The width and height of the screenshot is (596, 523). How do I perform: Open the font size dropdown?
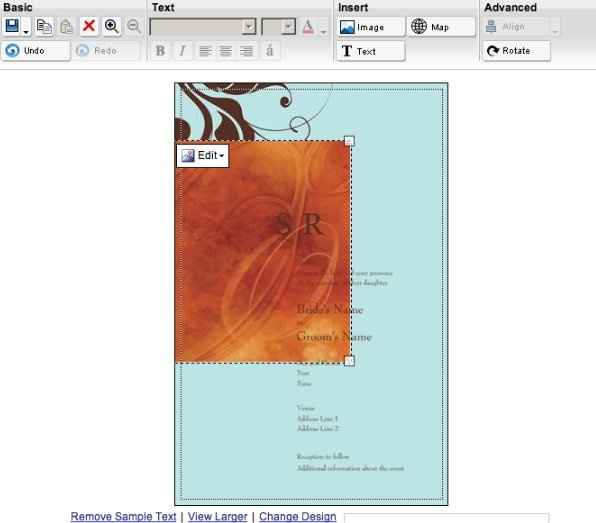(x=279, y=27)
